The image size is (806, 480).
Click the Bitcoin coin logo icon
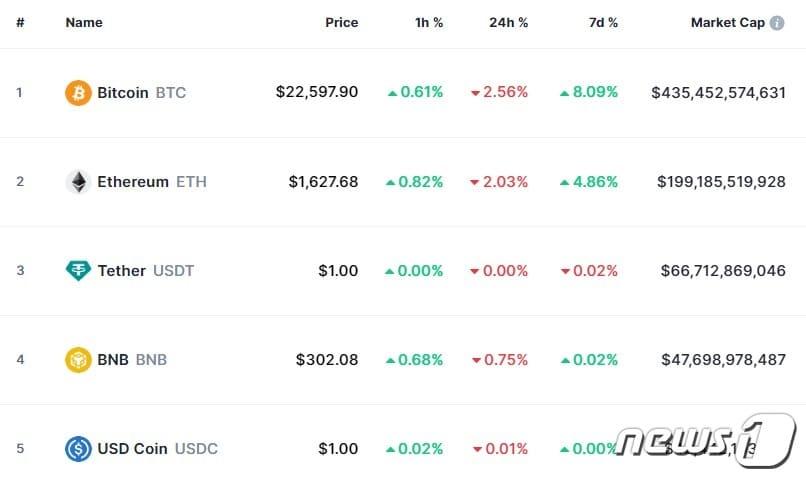(78, 93)
